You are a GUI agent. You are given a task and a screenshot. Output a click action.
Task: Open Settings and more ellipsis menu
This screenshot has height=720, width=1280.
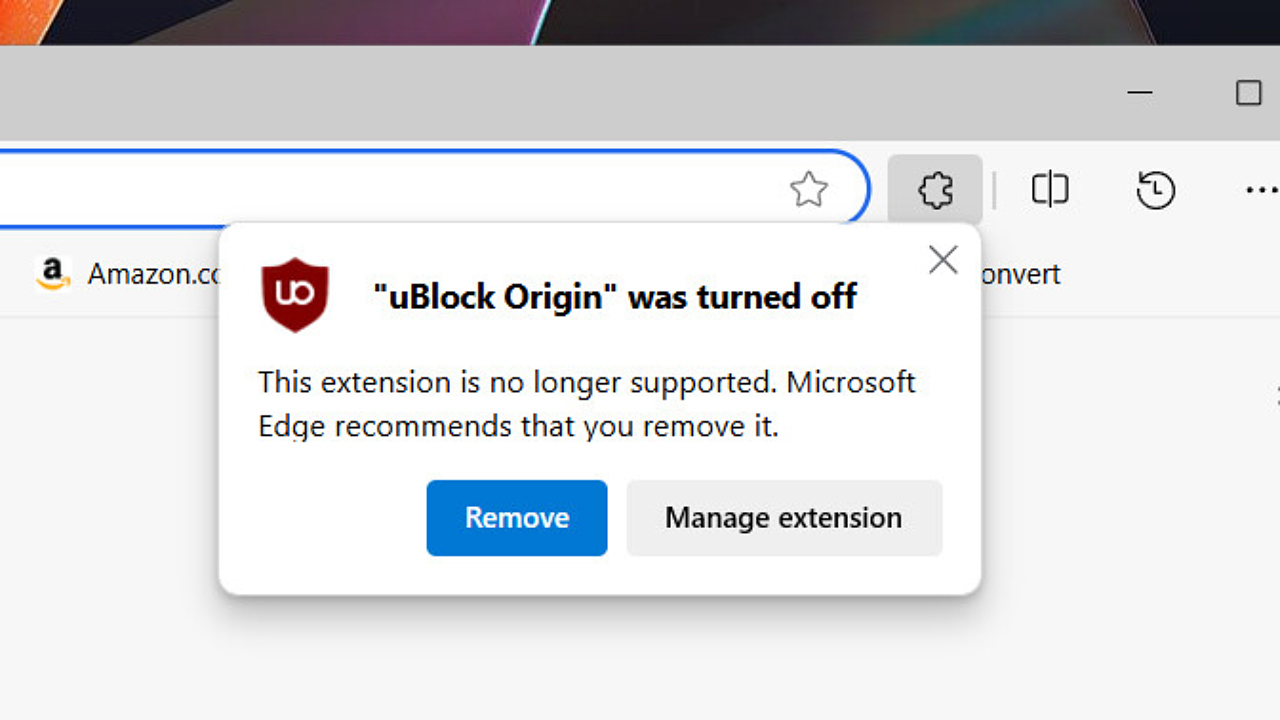[x=1262, y=189]
